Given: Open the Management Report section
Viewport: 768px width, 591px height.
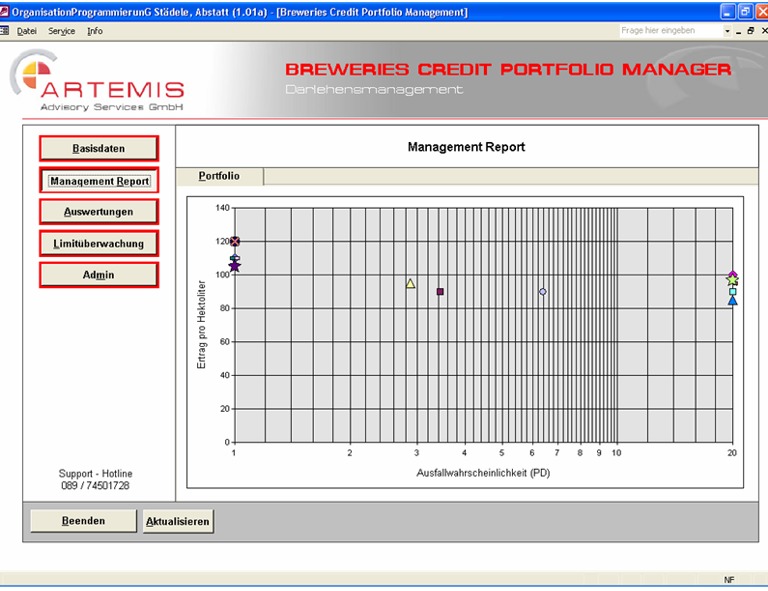Looking at the screenshot, I should pyautogui.click(x=99, y=181).
